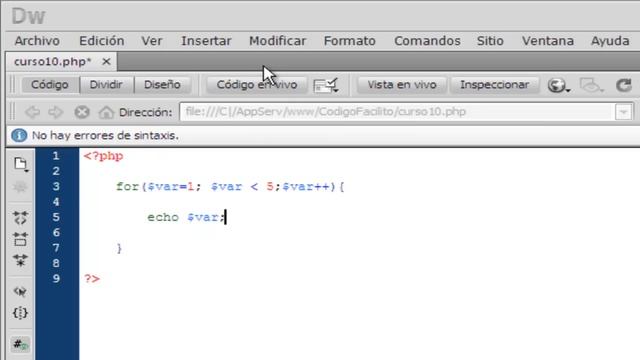Switch to Código view
Viewport: 640px width, 360px height.
point(50,84)
